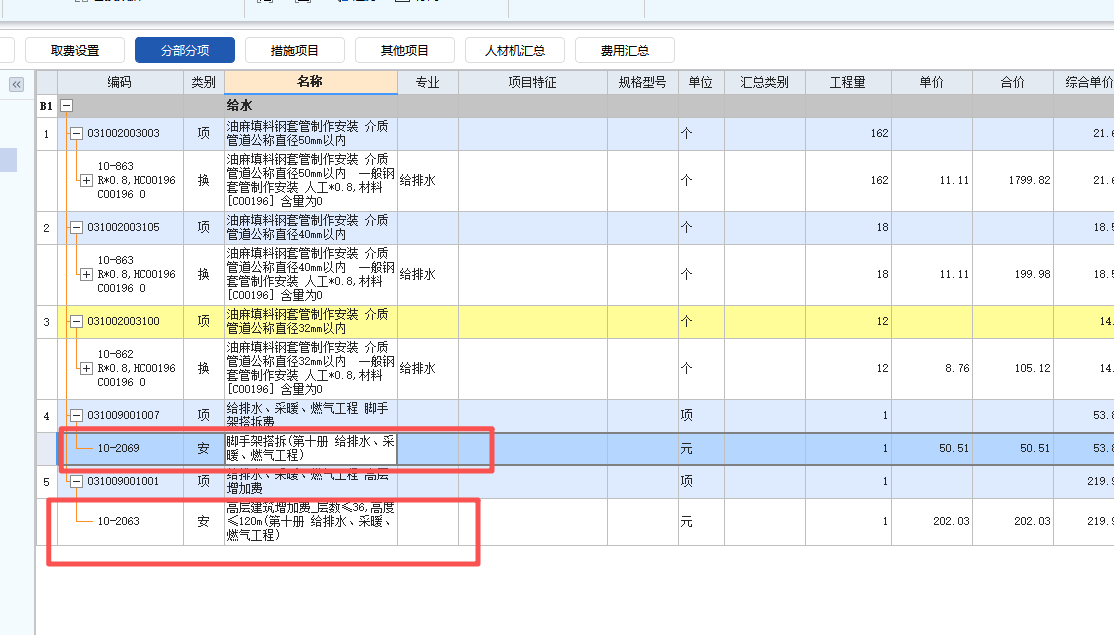
Task: Select quantity 12 in row 031002003100
Action: (x=848, y=321)
